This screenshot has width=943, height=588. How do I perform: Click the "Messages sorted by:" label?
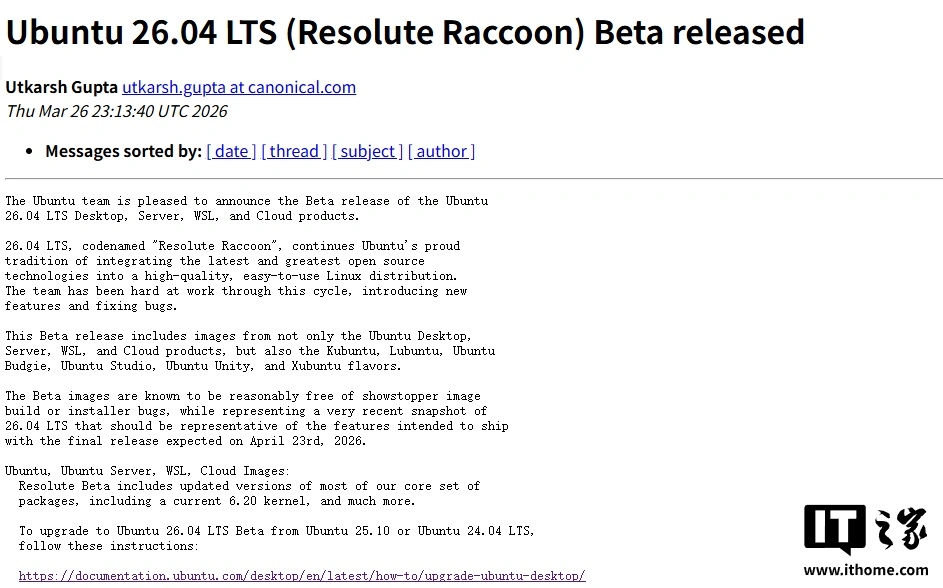[123, 151]
